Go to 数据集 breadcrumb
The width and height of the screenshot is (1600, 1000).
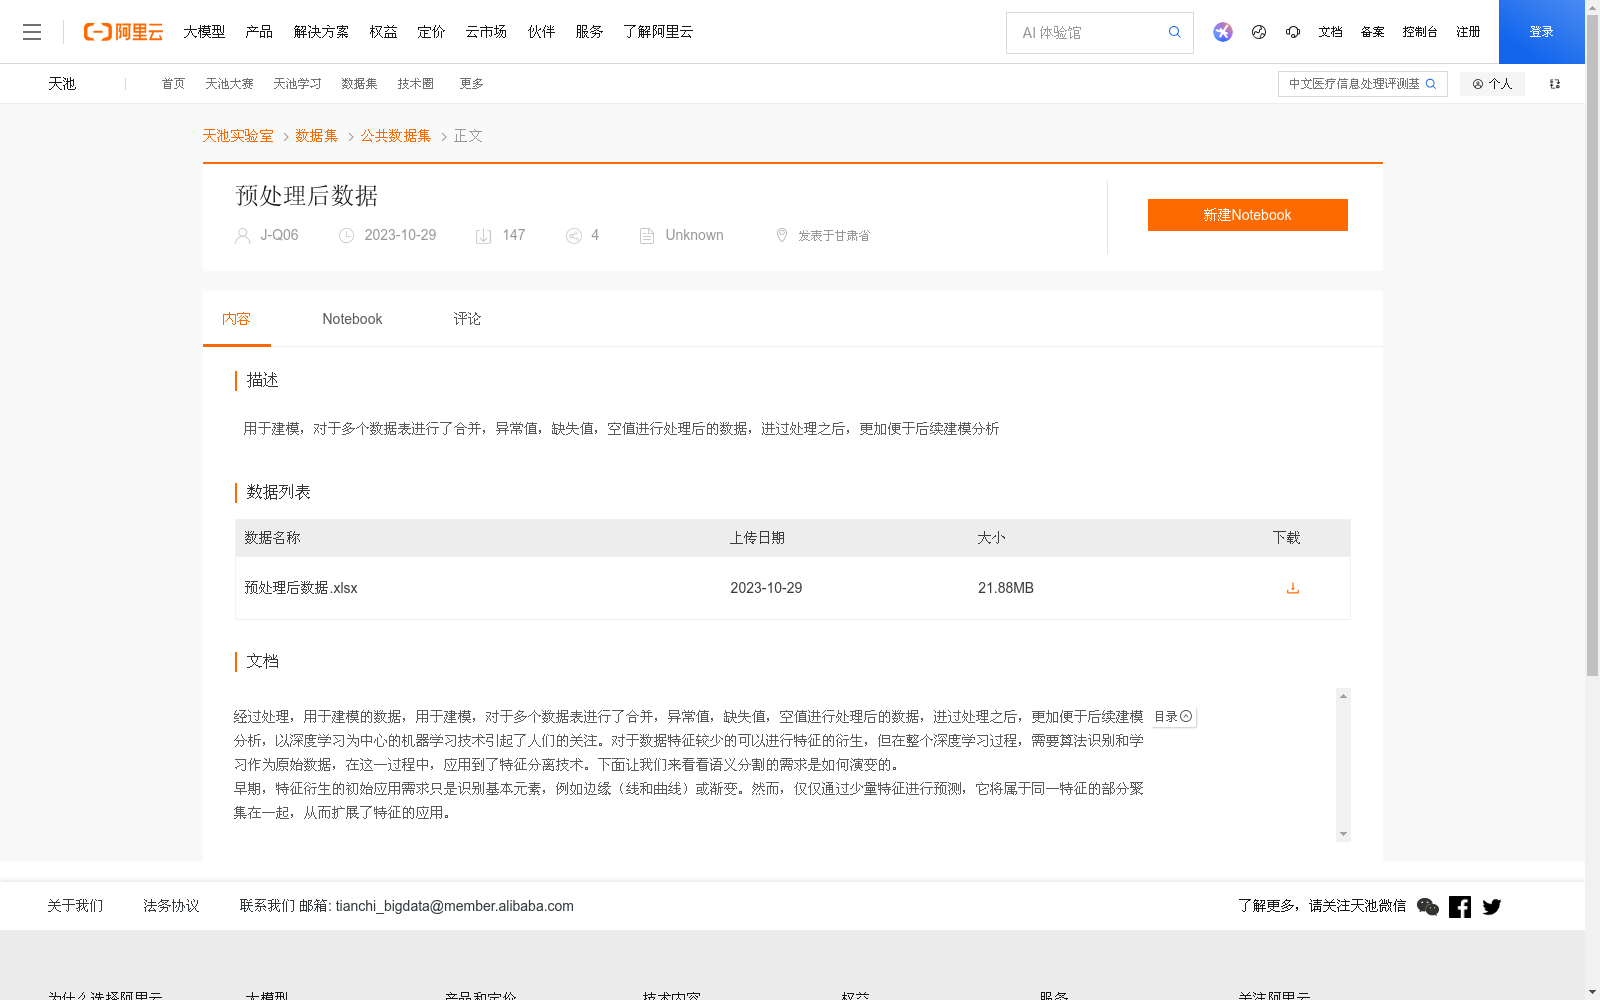(x=316, y=136)
